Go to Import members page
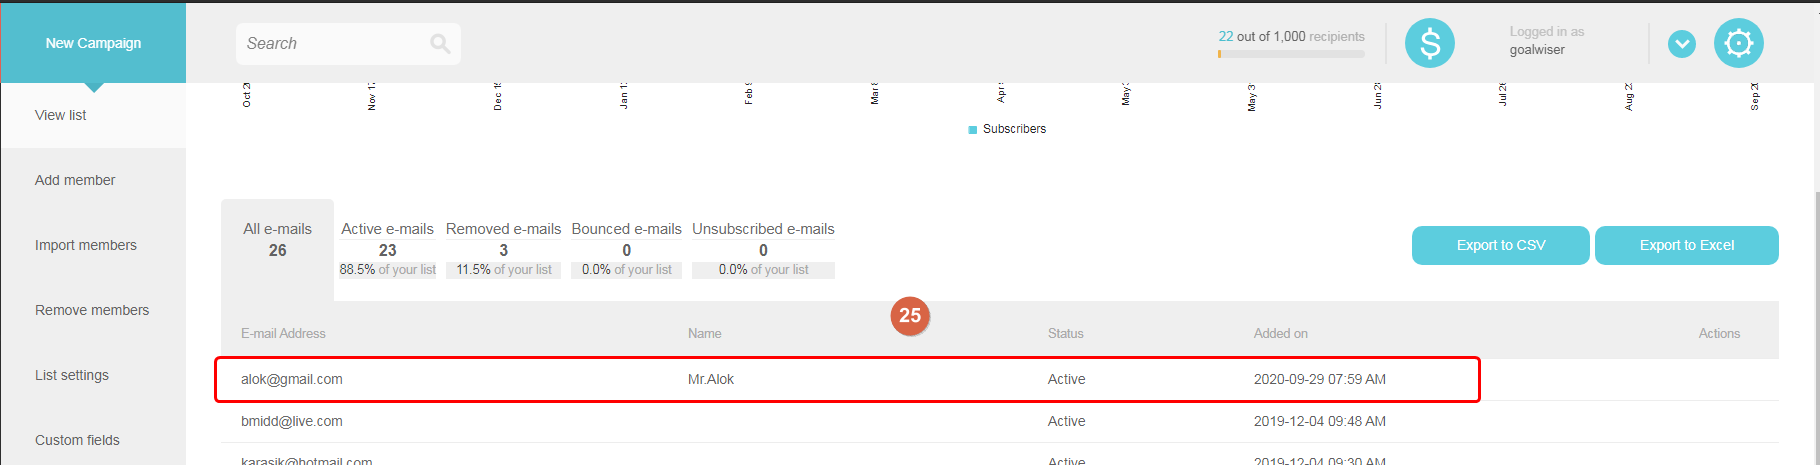This screenshot has height=465, width=1820. coord(86,245)
